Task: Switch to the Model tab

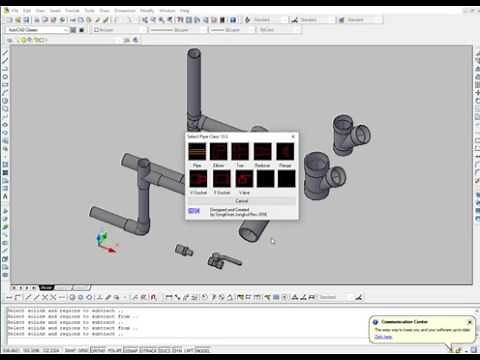Action: coord(47,287)
